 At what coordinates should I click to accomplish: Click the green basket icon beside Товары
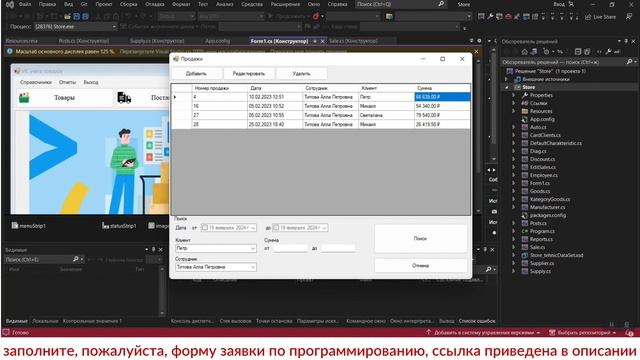(24, 98)
